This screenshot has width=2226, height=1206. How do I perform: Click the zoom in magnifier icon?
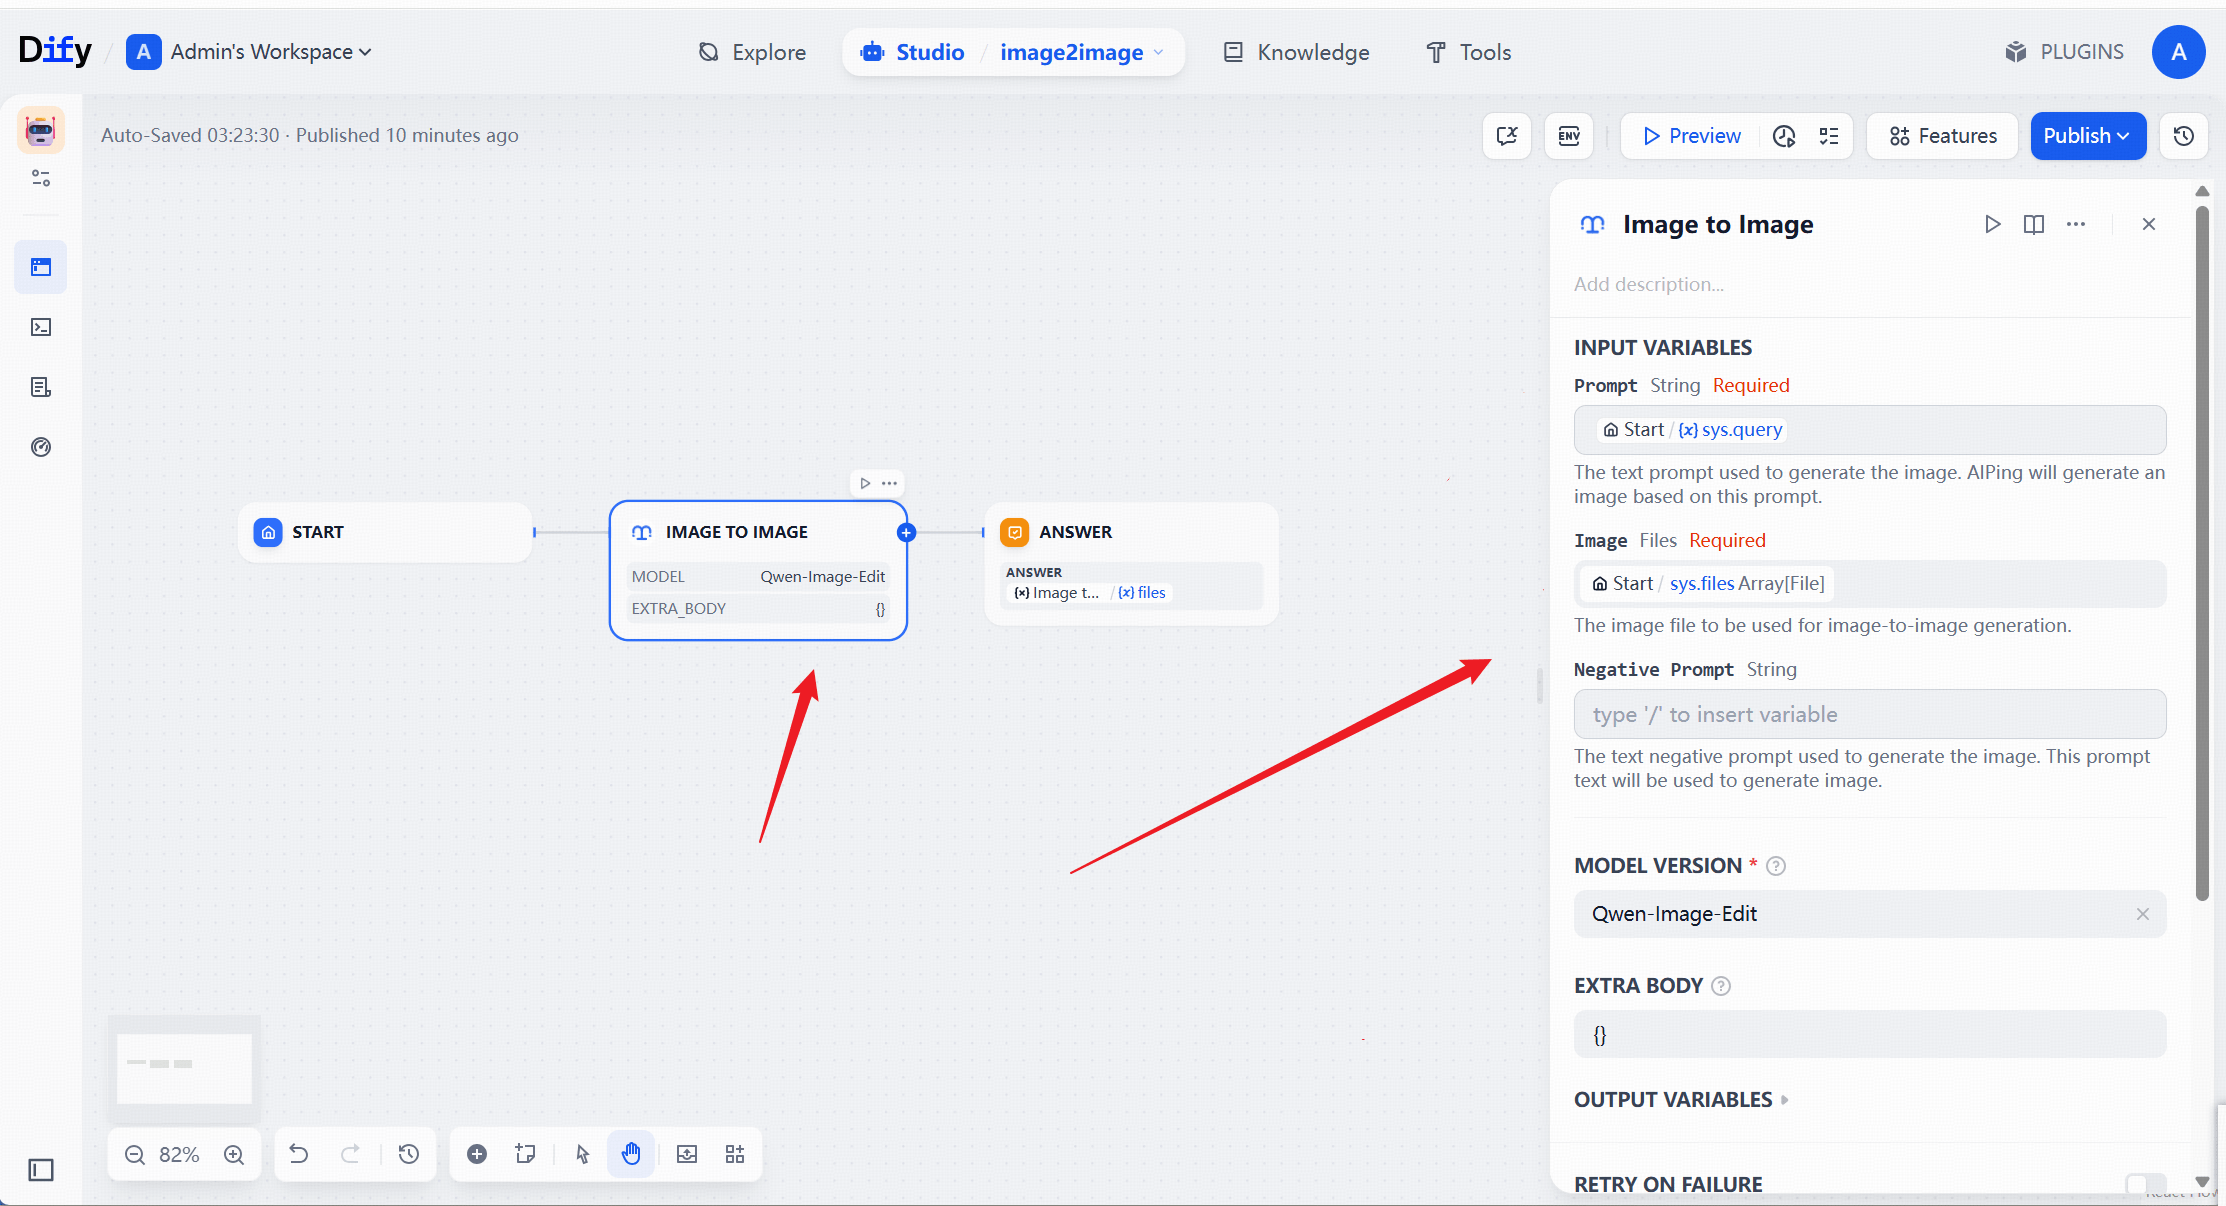(234, 1155)
